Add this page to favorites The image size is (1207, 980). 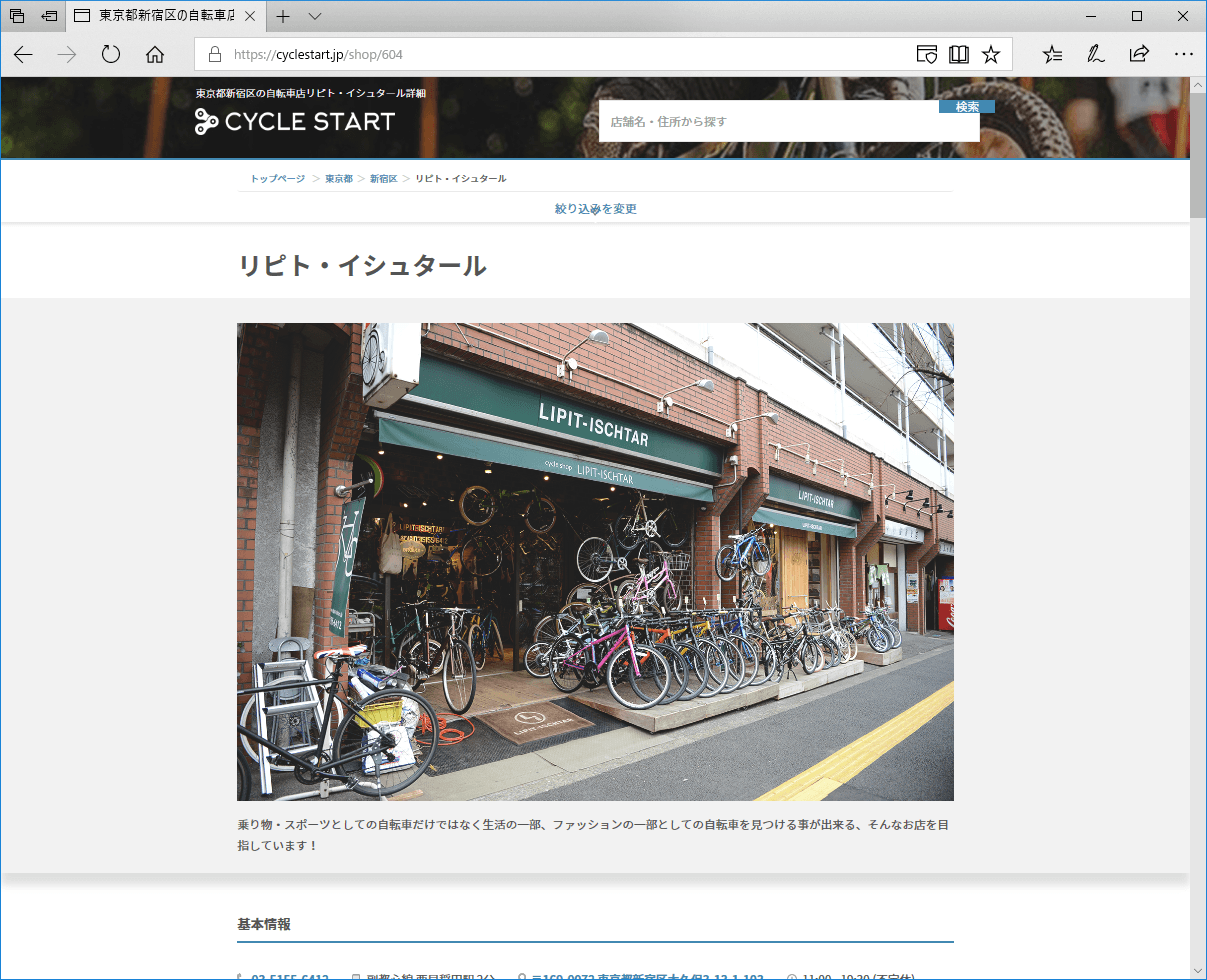click(991, 55)
